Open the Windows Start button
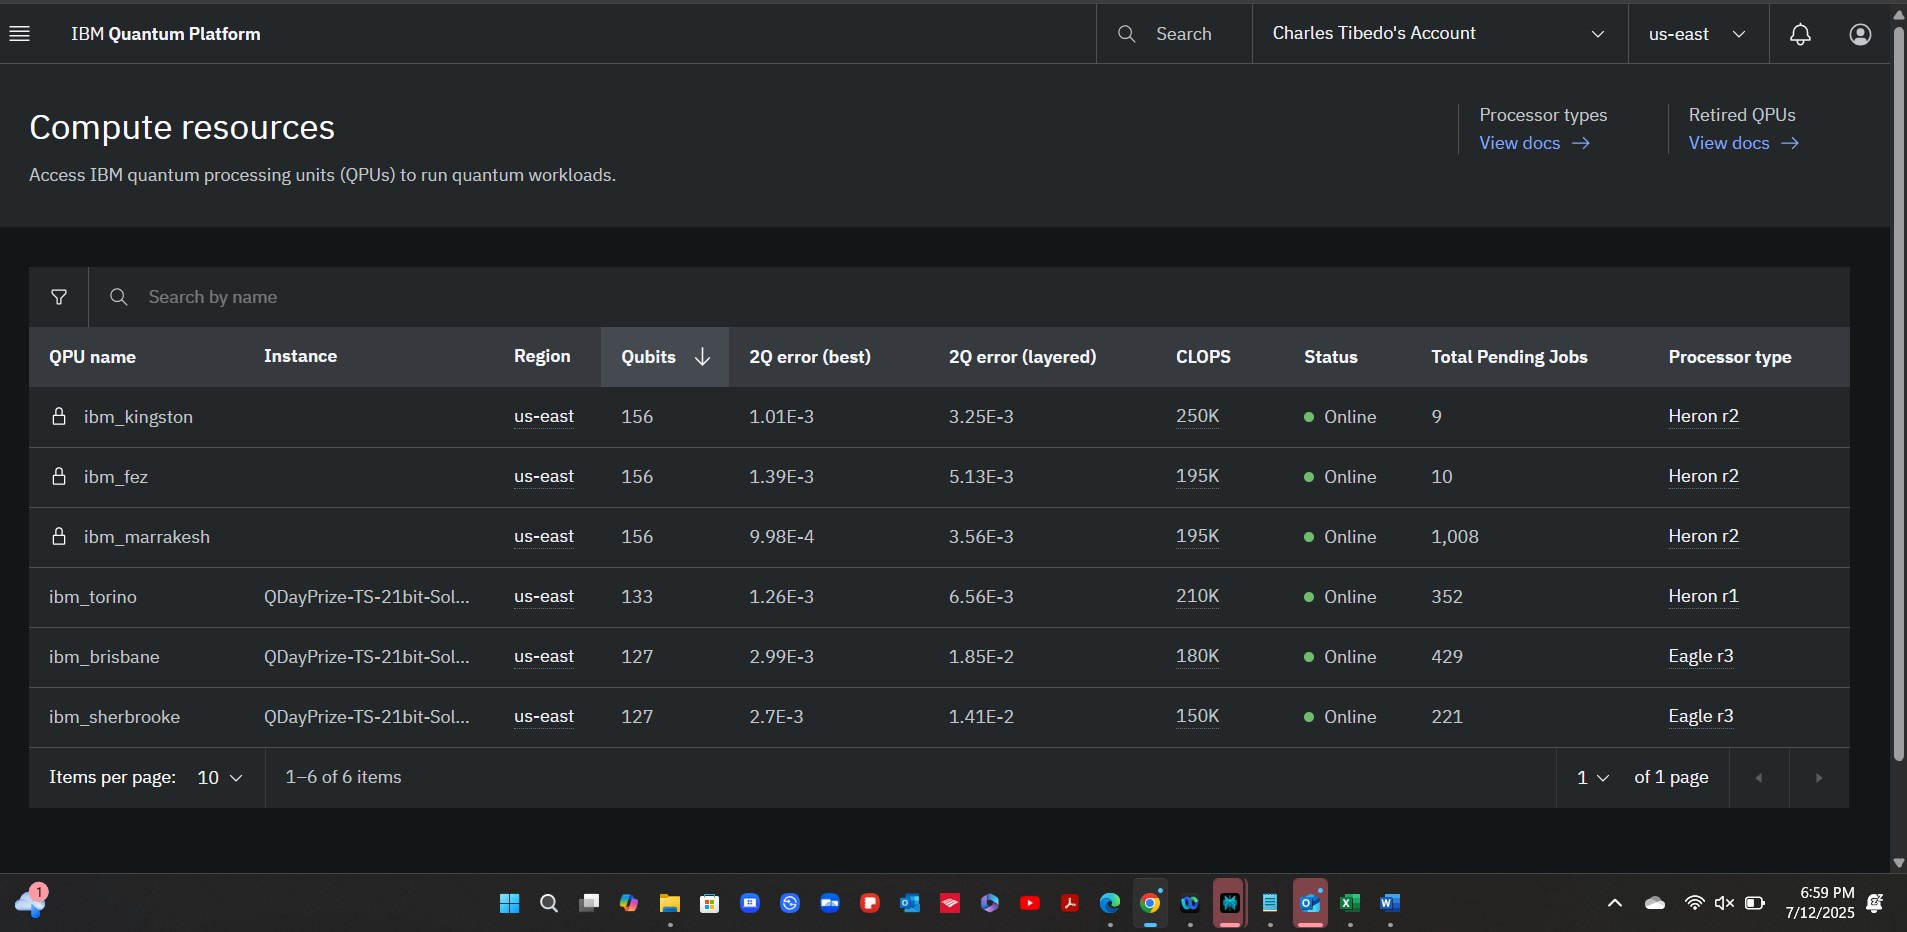This screenshot has width=1907, height=932. [509, 903]
